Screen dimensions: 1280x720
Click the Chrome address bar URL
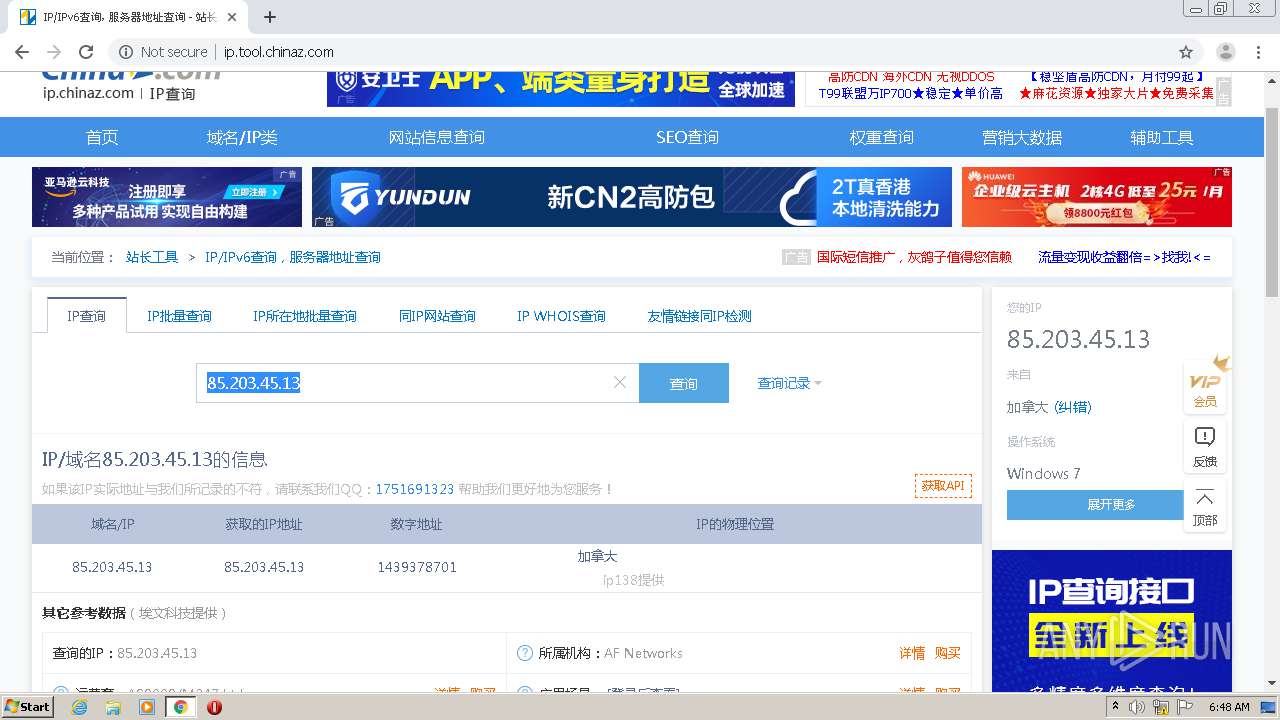tap(279, 52)
